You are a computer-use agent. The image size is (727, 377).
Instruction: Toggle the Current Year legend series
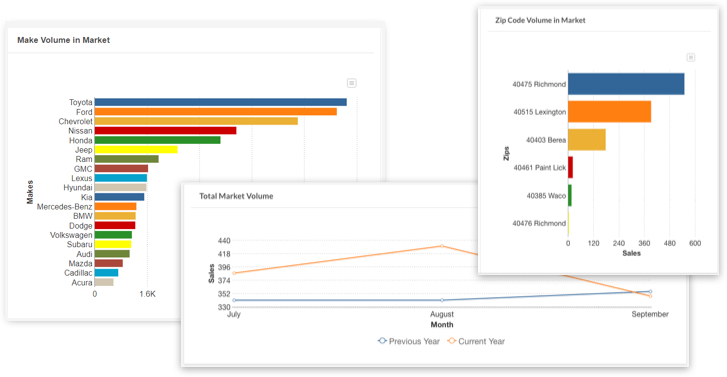(476, 341)
